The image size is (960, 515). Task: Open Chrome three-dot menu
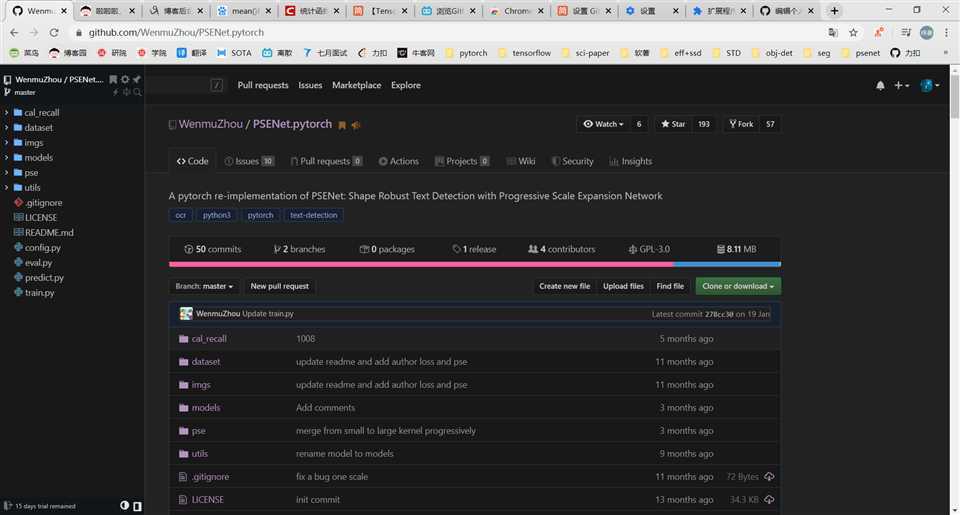947,32
